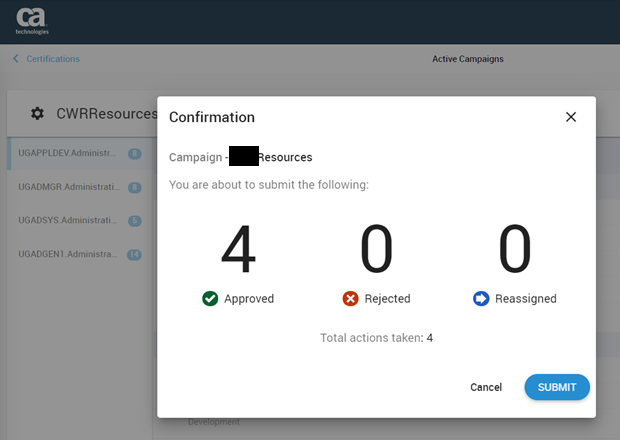
Task: Click the green Approved checkmark icon
Action: (x=209, y=298)
